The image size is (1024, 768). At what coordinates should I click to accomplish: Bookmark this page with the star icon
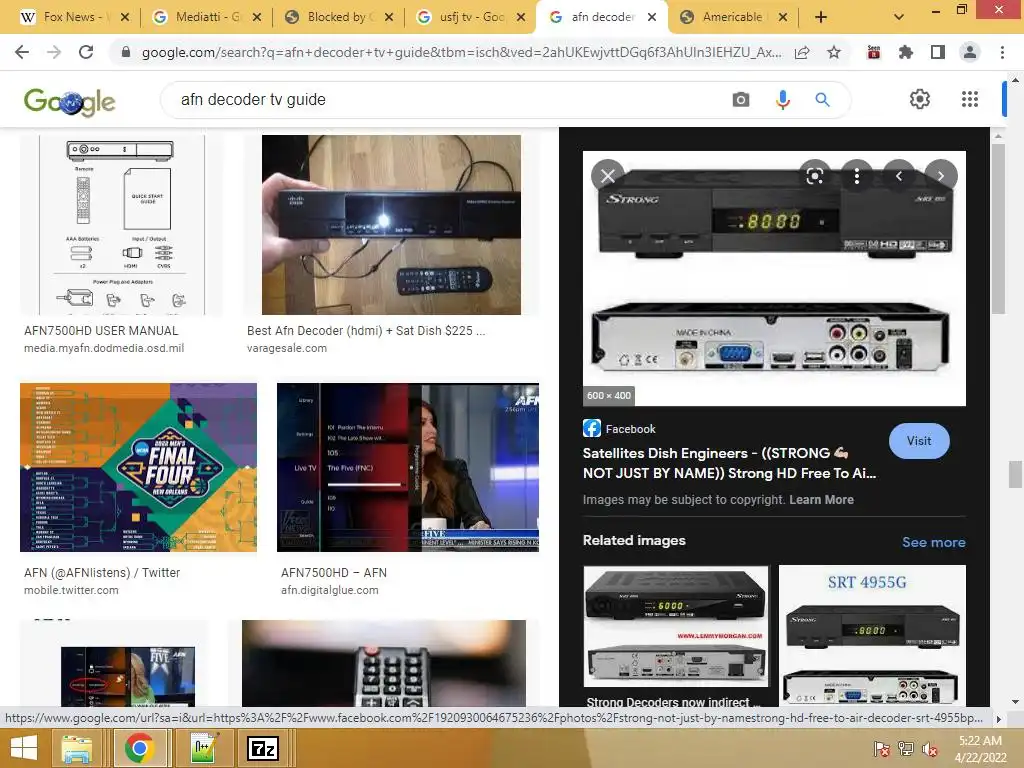tap(834, 52)
